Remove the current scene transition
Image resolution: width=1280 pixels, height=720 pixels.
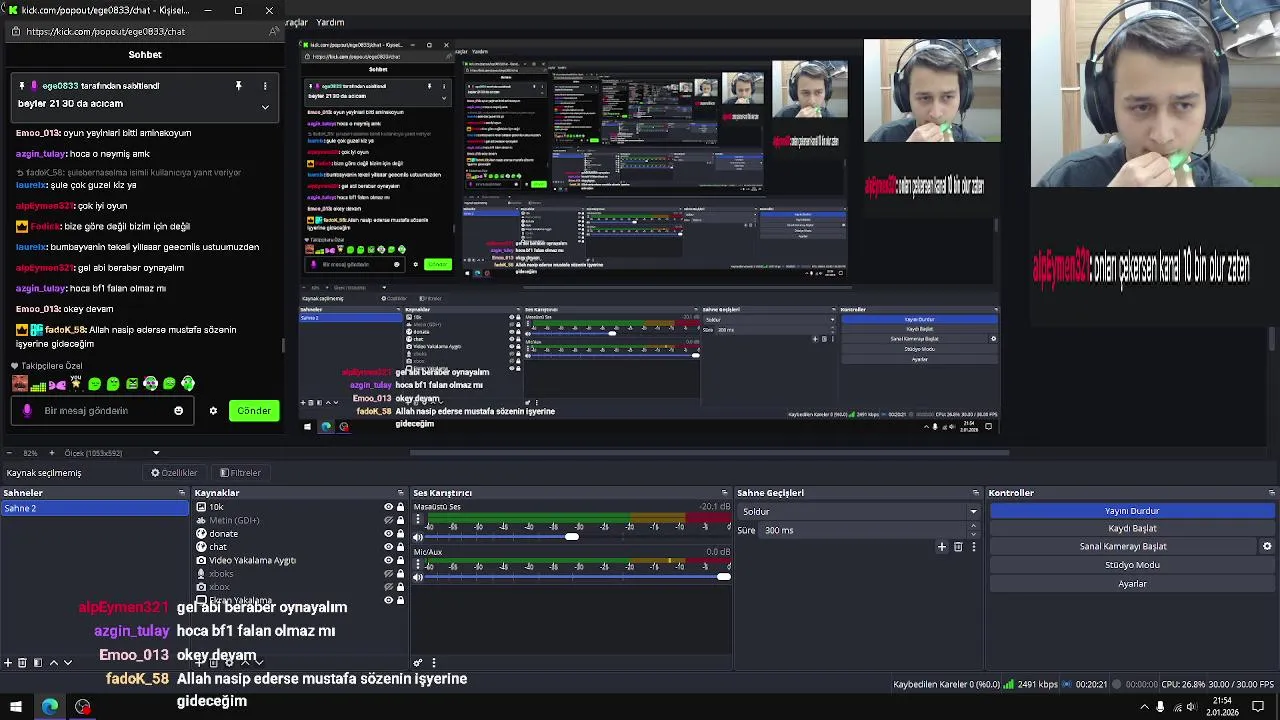(x=958, y=547)
